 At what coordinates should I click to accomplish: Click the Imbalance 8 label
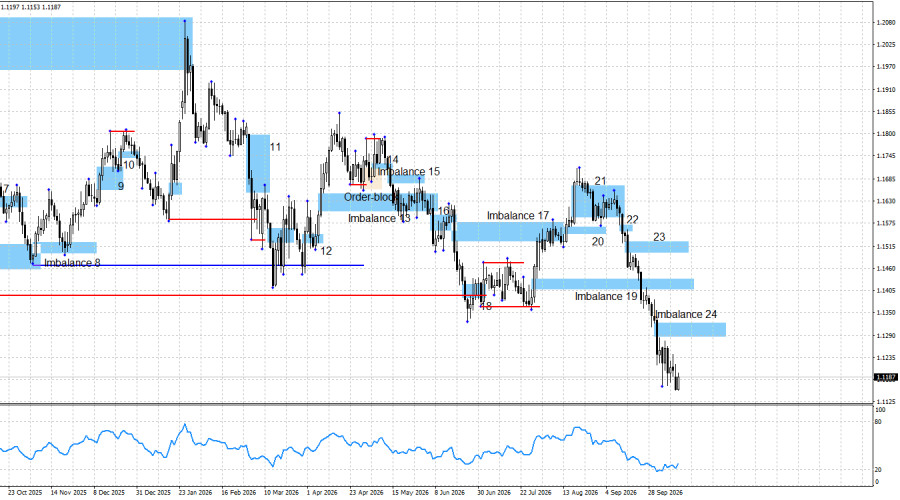[72, 263]
